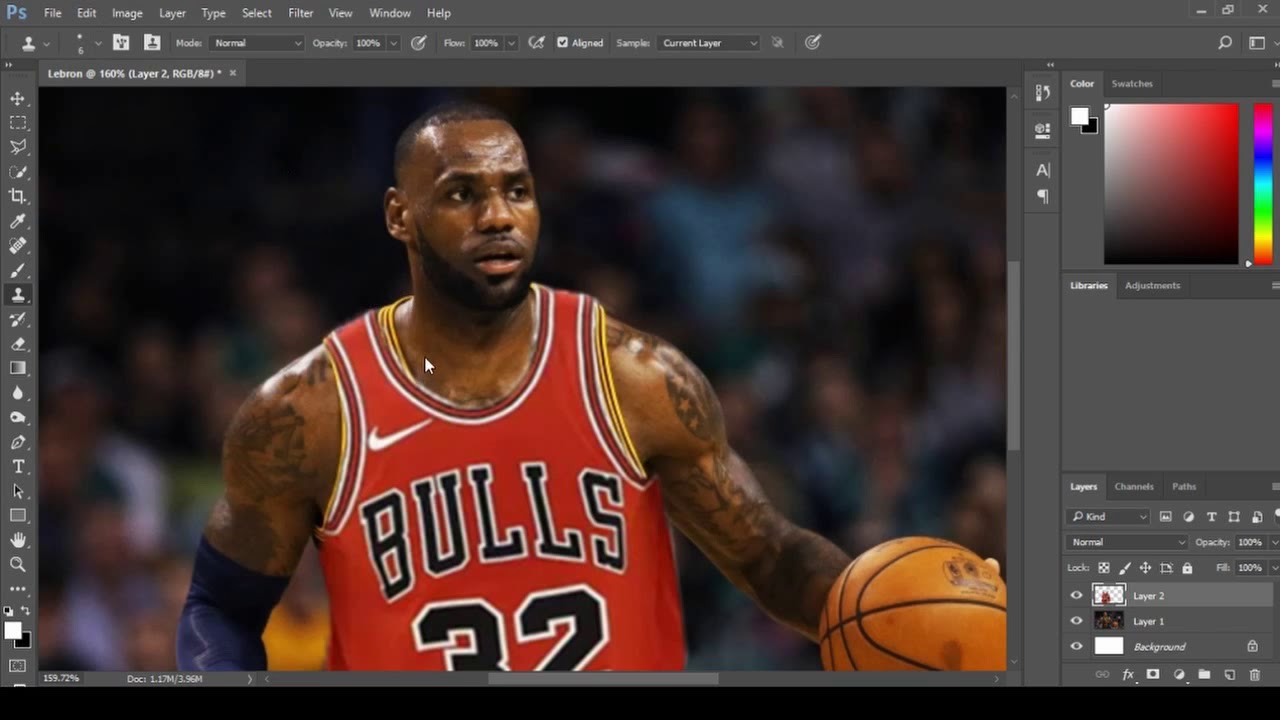Toggle lock all padlock icon
The width and height of the screenshot is (1280, 720).
click(x=1187, y=568)
